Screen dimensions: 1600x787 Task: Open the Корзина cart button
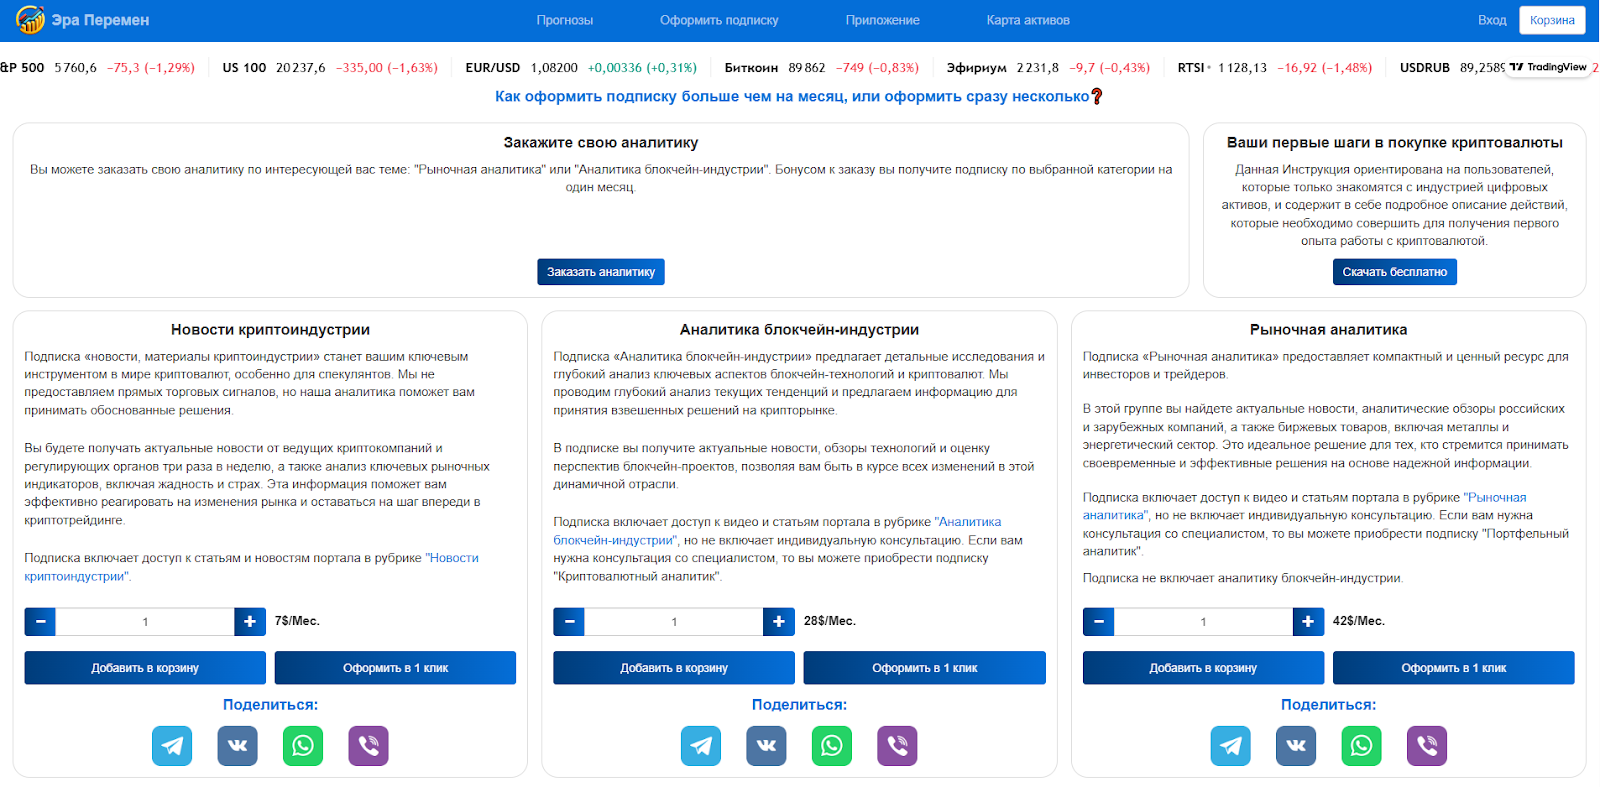pos(1551,20)
